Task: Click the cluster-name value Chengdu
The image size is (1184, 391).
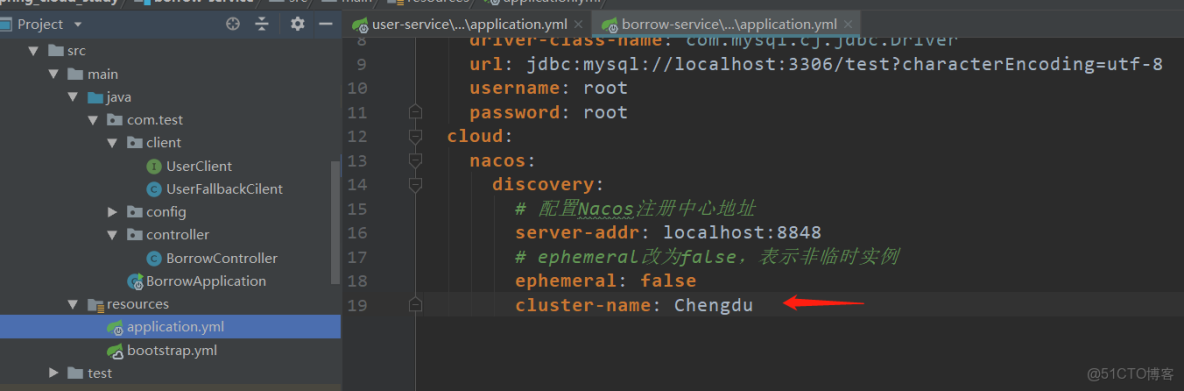Action: click(714, 305)
